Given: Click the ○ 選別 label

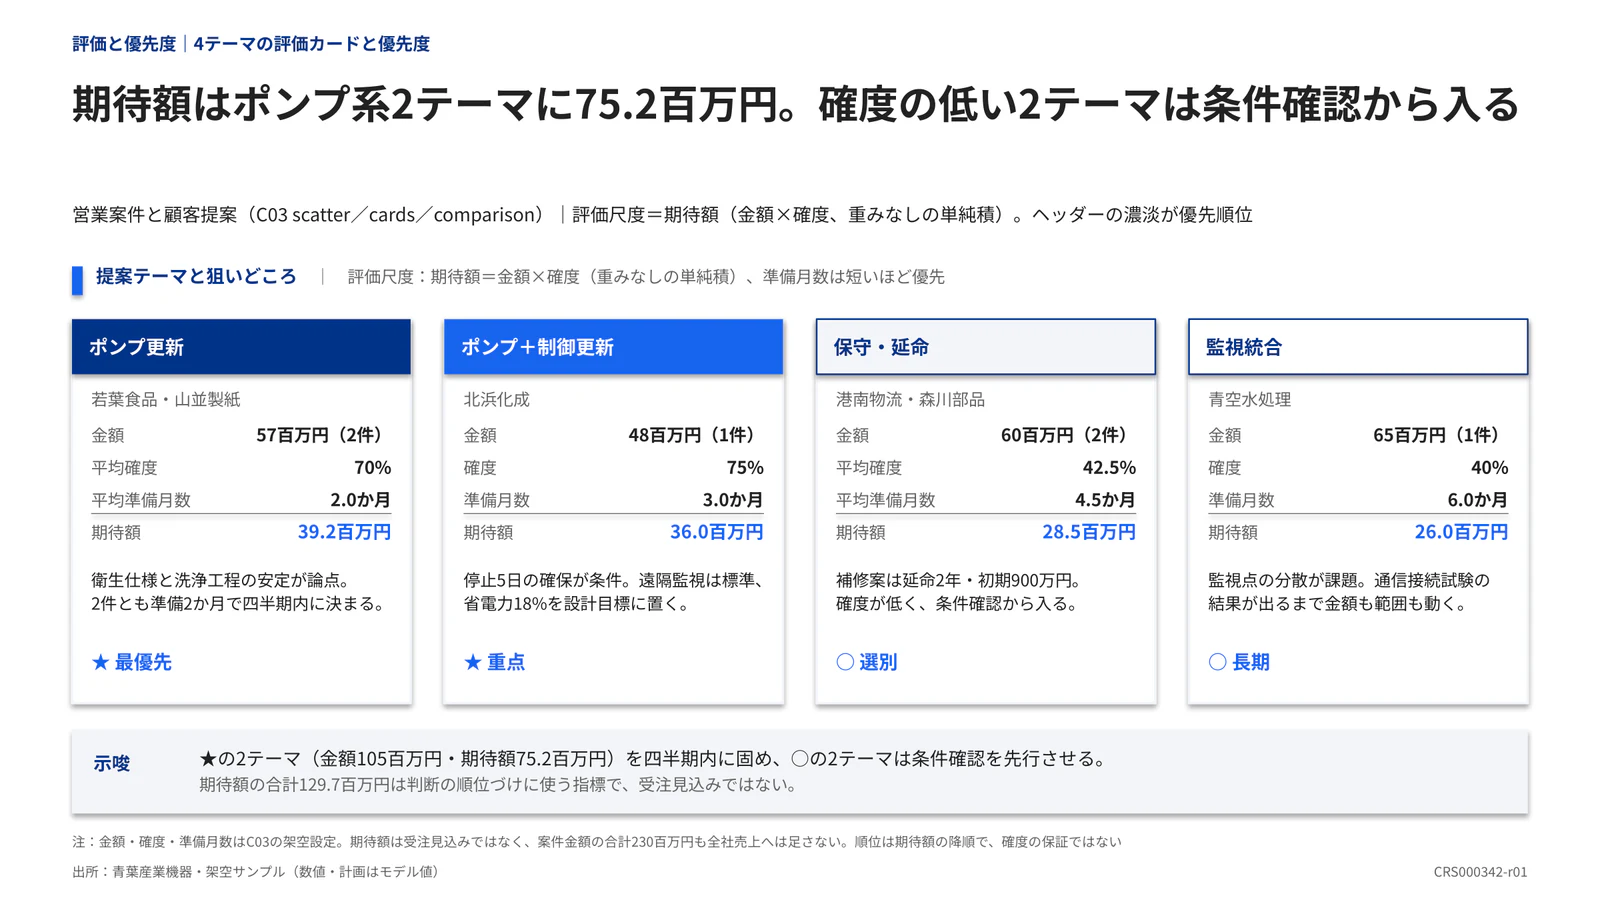Looking at the screenshot, I should (x=866, y=662).
